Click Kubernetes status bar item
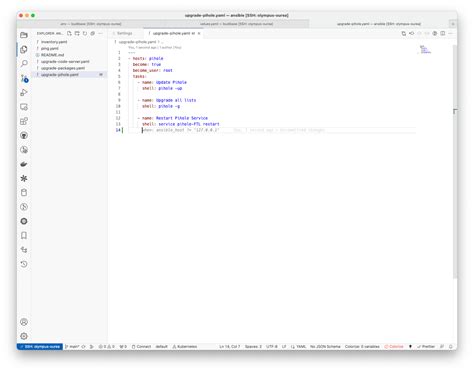The height and width of the screenshot is (372, 474). 185,347
